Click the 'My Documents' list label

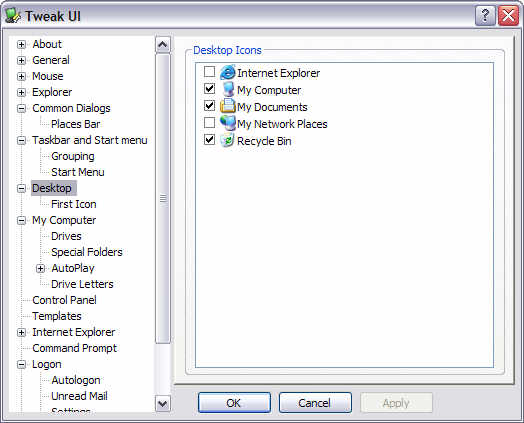pyautogui.click(x=272, y=107)
